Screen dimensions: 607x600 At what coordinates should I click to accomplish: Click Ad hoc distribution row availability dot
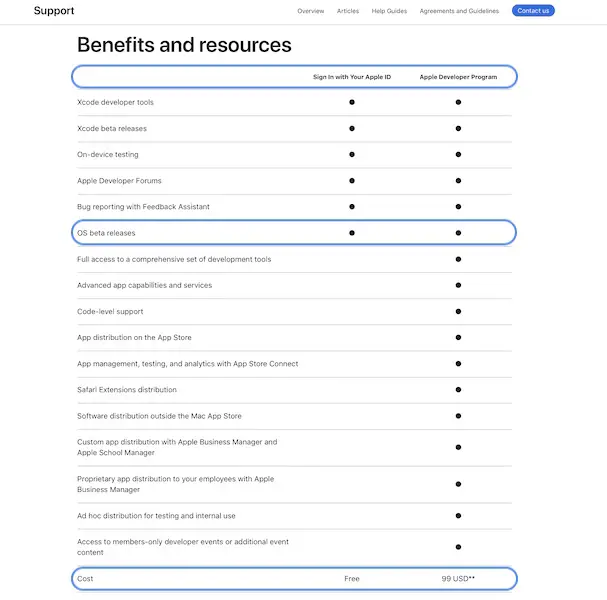tap(458, 516)
